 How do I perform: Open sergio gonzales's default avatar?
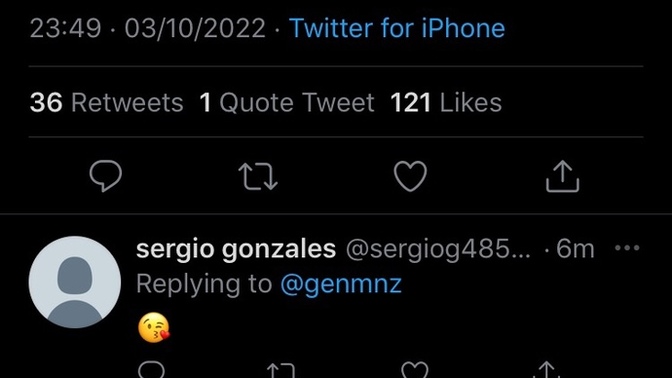click(x=75, y=282)
